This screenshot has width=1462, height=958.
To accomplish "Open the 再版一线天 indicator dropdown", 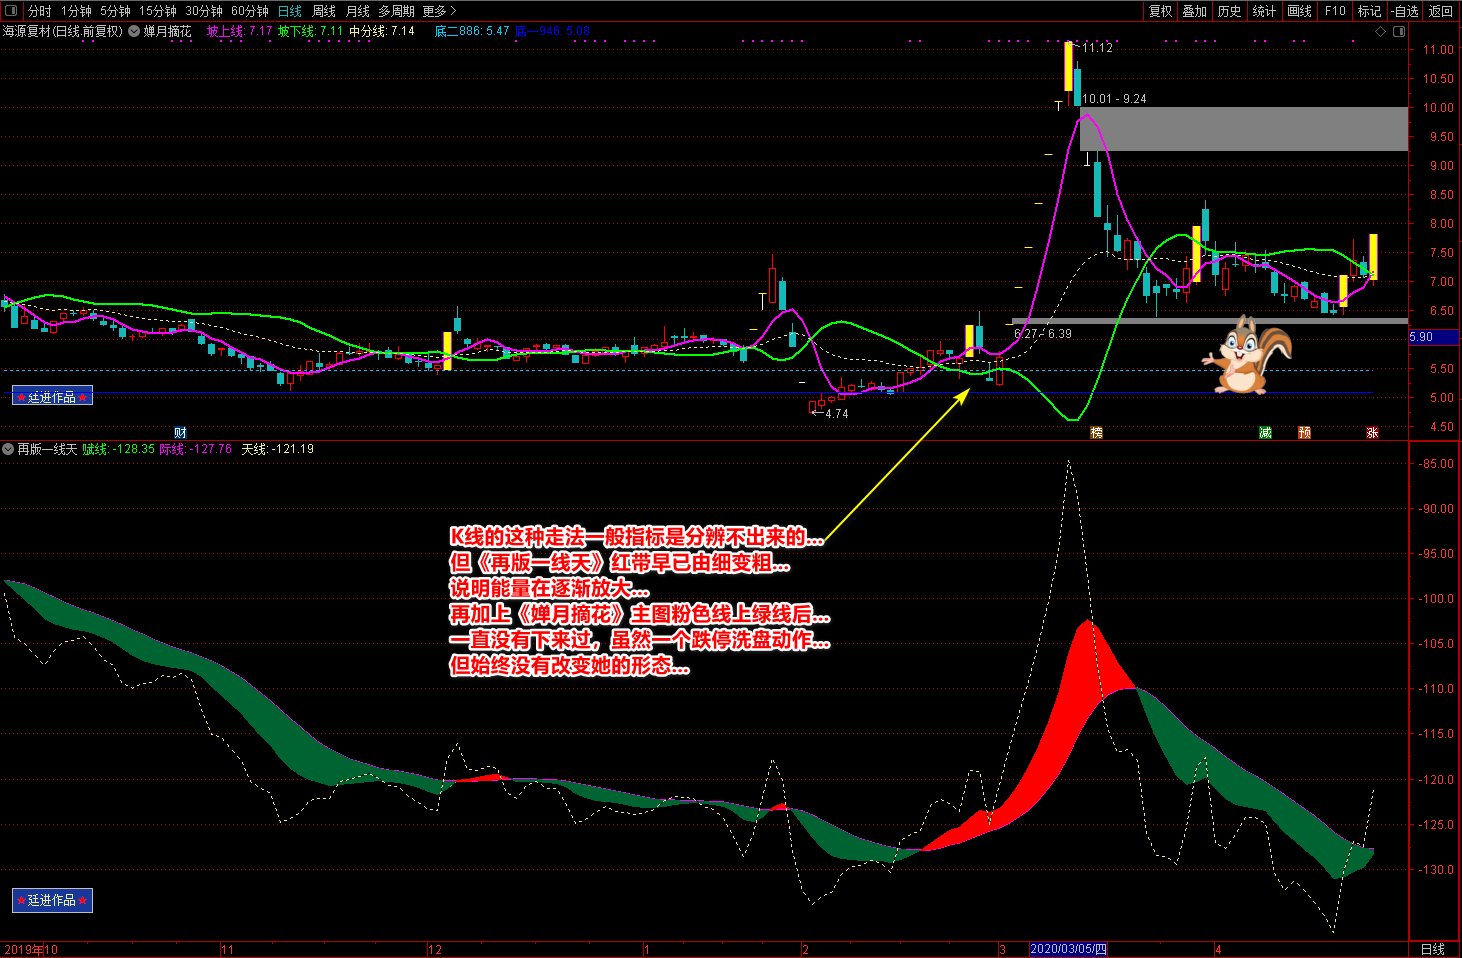I will point(8,449).
